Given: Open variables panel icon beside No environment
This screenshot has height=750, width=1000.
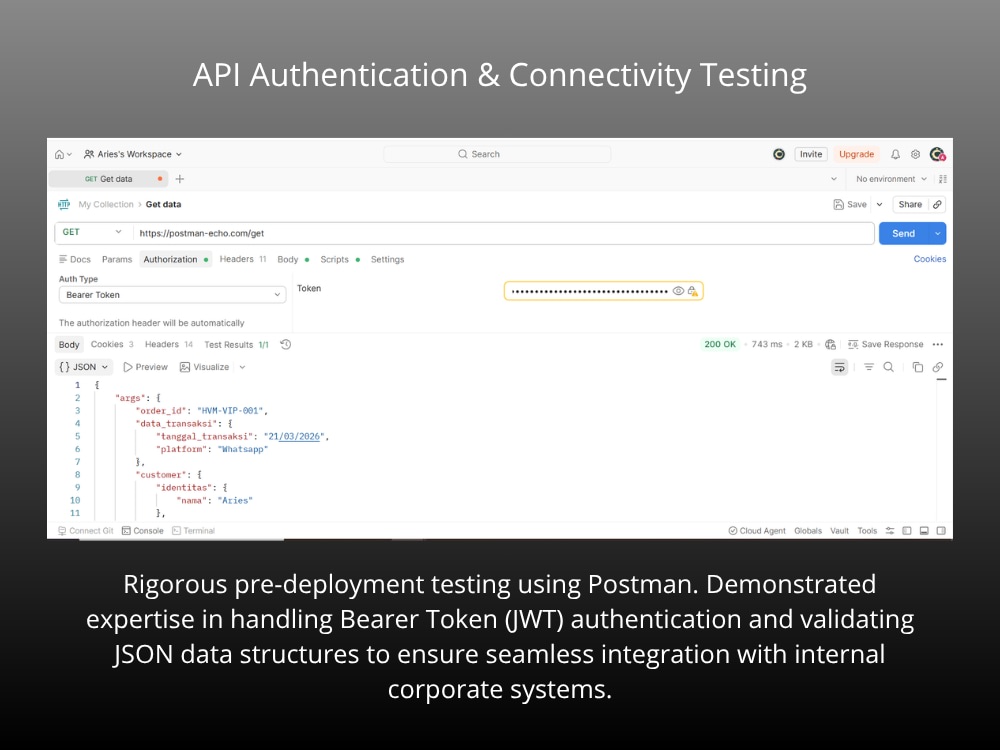Looking at the screenshot, I should [x=943, y=179].
